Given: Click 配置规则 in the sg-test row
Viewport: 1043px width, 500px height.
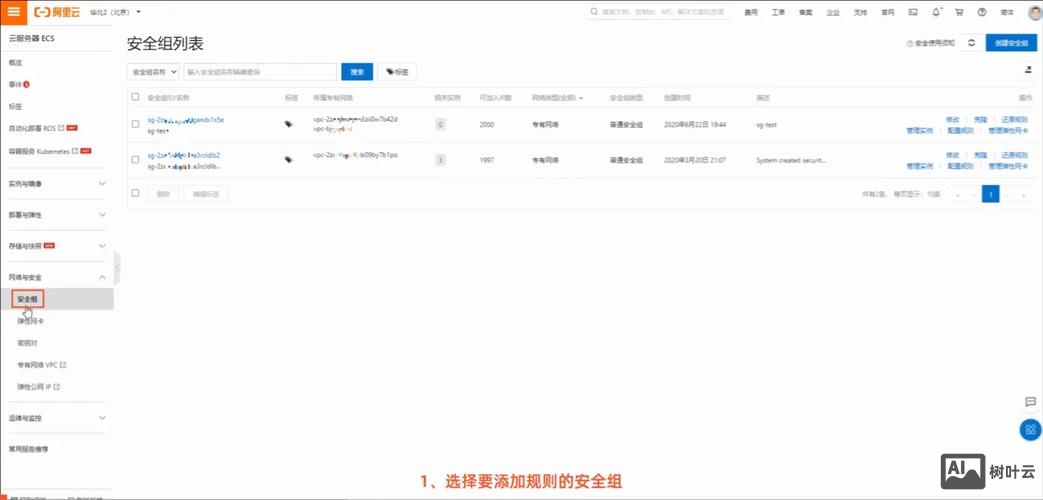Looking at the screenshot, I should (x=961, y=130).
